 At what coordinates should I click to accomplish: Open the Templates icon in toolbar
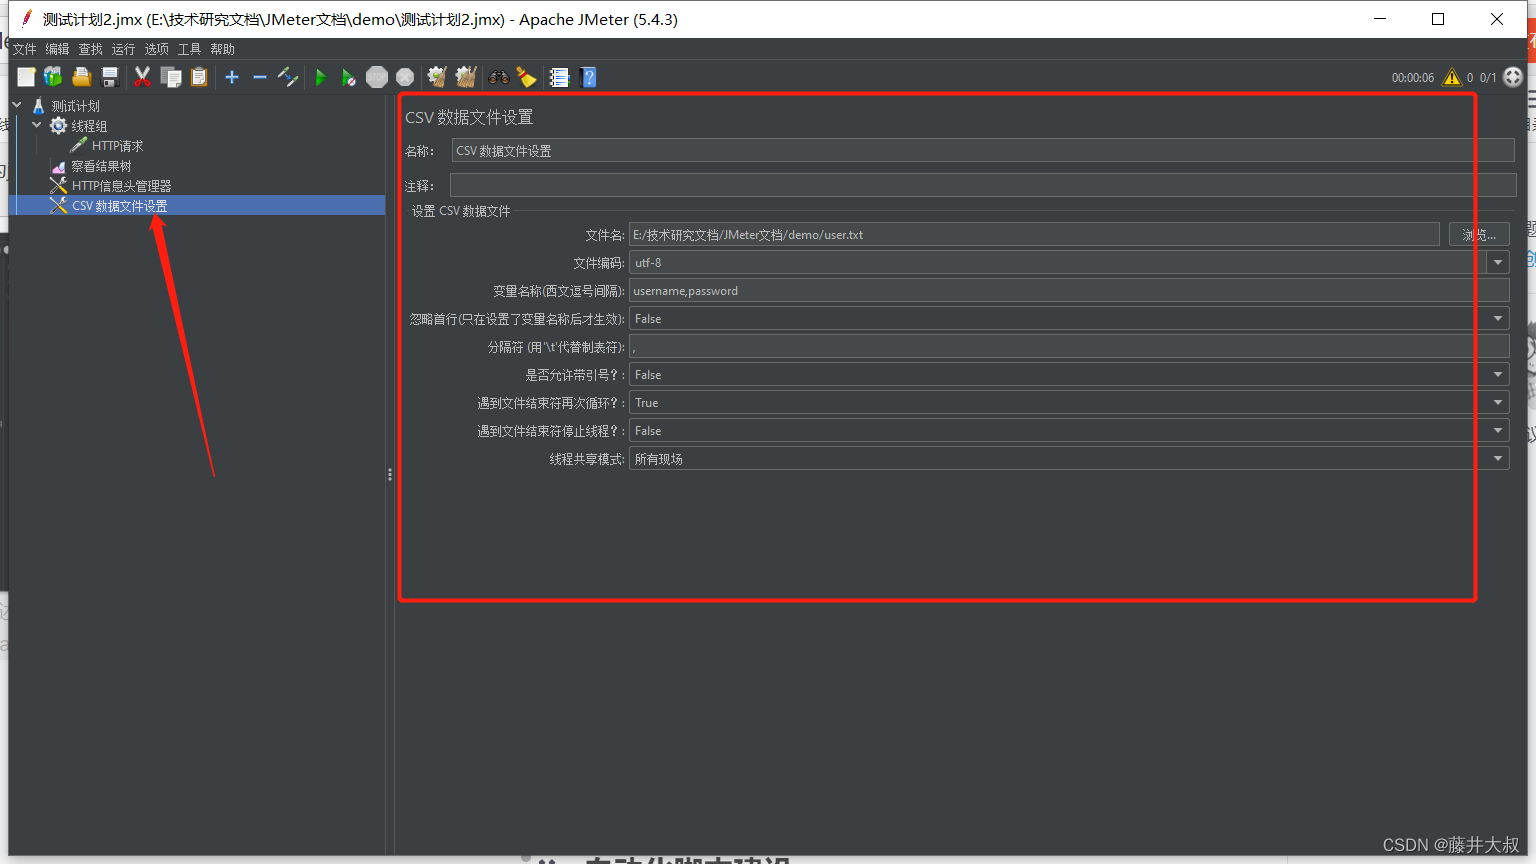pyautogui.click(x=53, y=77)
